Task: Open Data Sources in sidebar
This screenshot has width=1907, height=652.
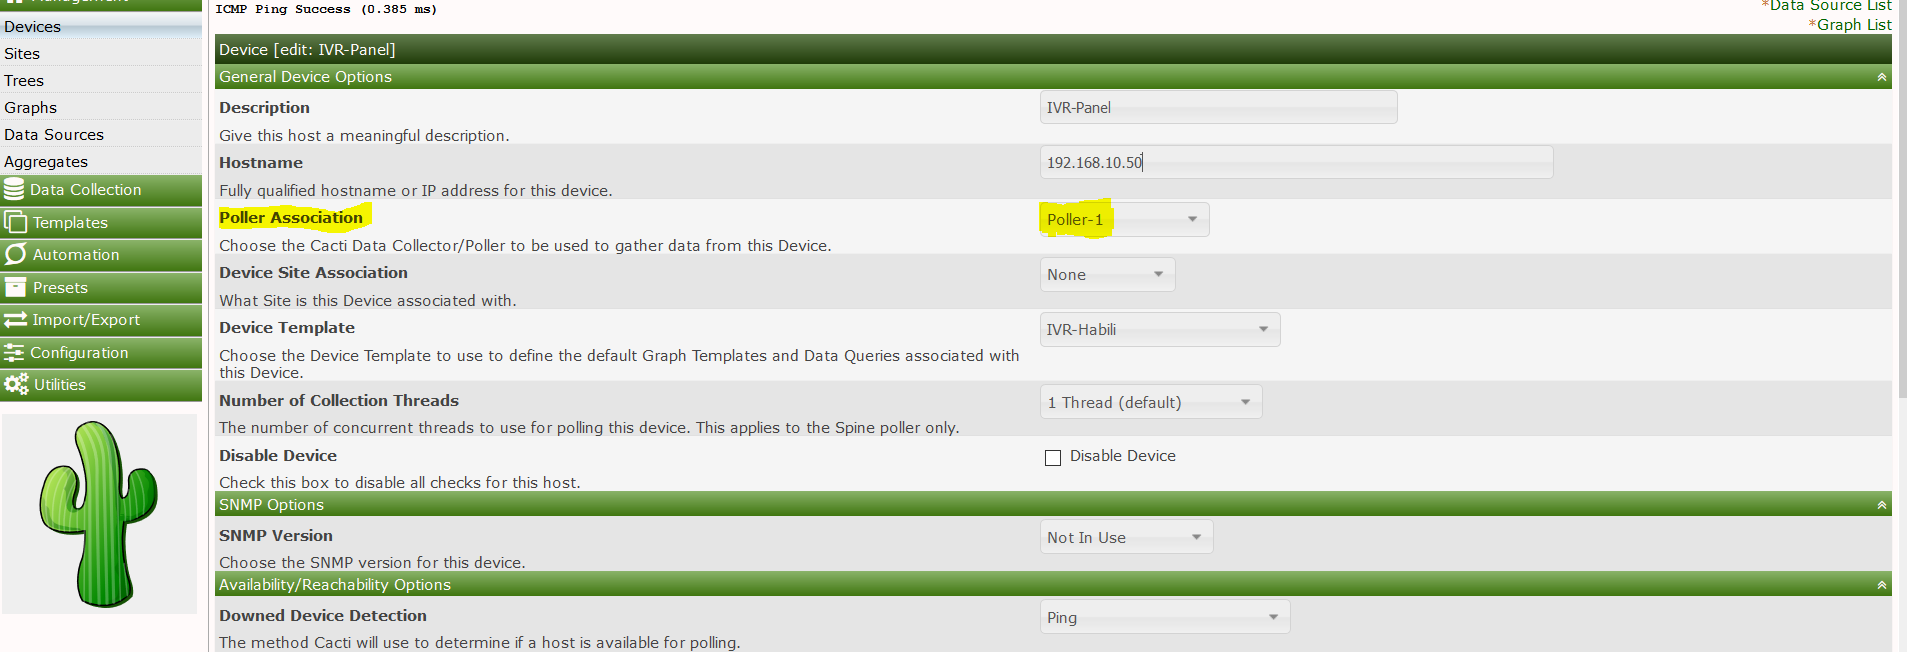Action: [54, 135]
